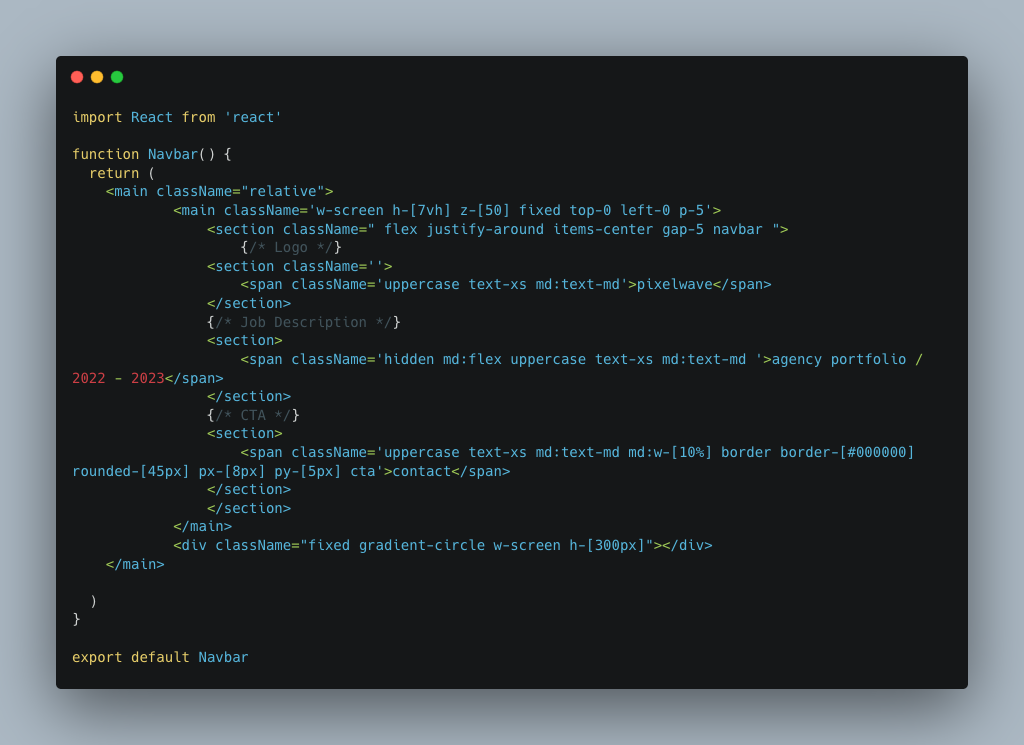Place cursor on function Navbar name
Viewport: 1024px width, 745px height.
pyautogui.click(x=173, y=154)
